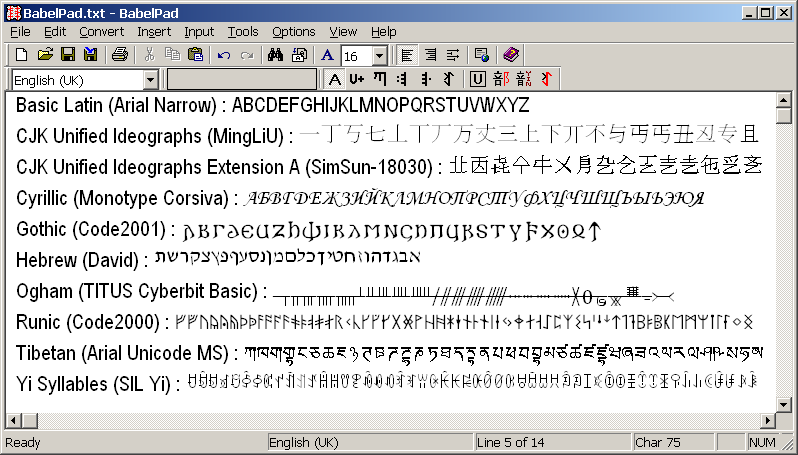The image size is (798, 455).
Task: Click the CJK icon with red dotted part
Action: pyautogui.click(x=524, y=79)
